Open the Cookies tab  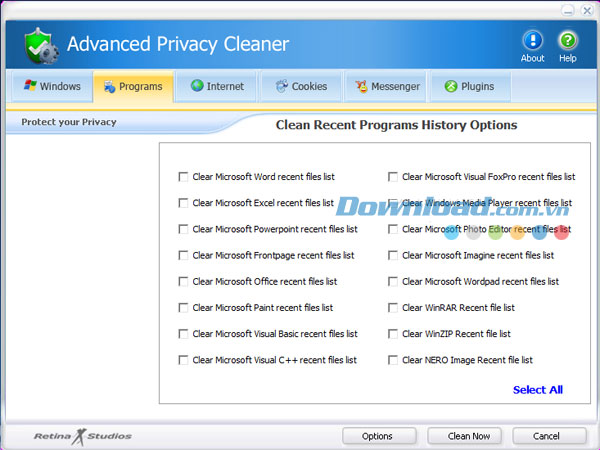pos(301,86)
